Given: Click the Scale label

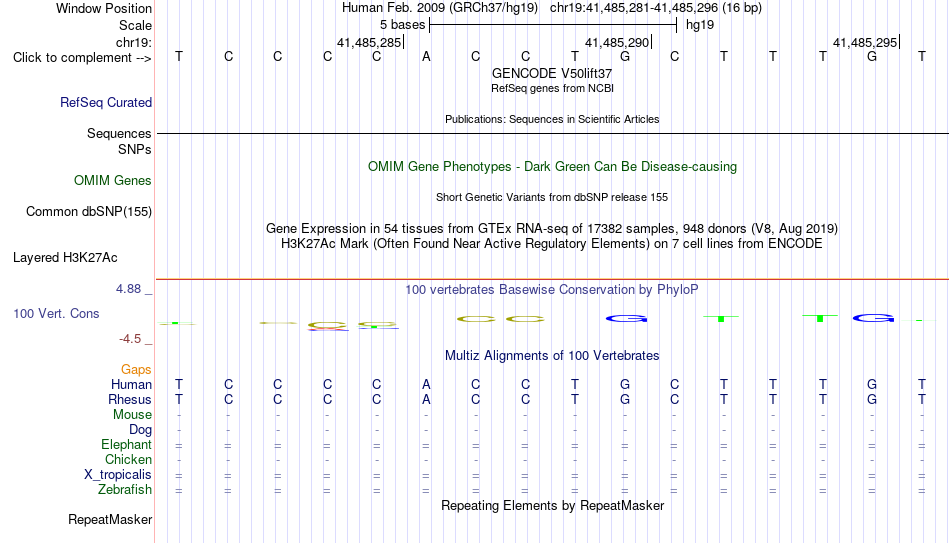Looking at the screenshot, I should (x=135, y=25).
